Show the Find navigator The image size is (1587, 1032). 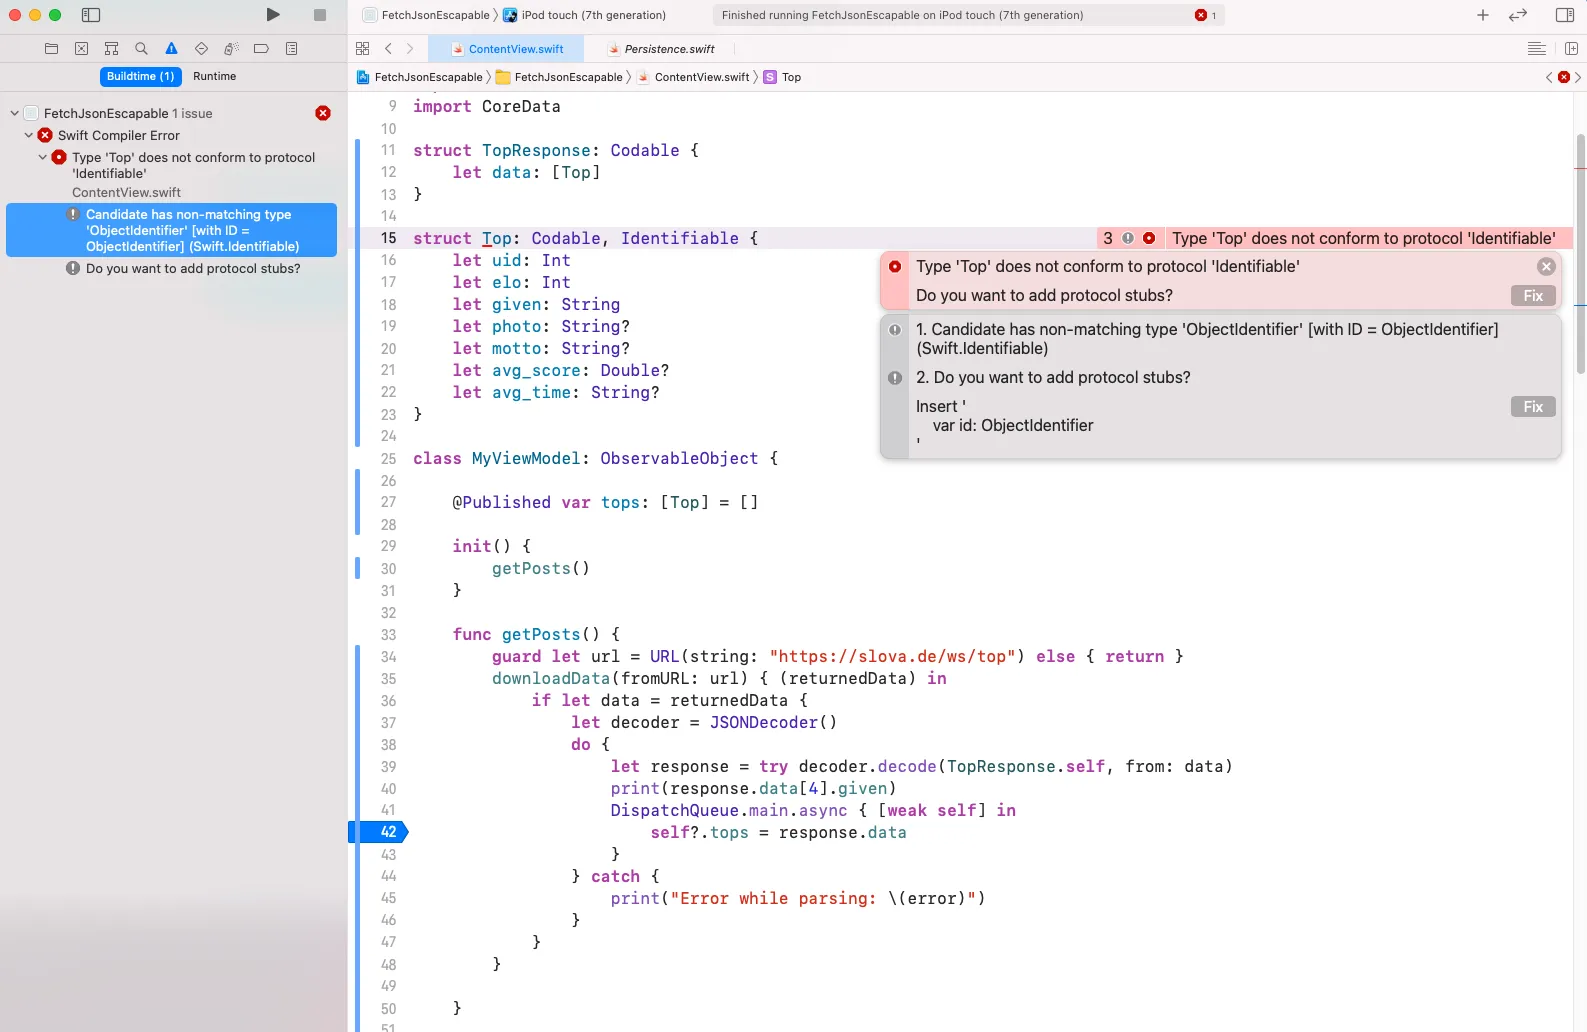[142, 49]
